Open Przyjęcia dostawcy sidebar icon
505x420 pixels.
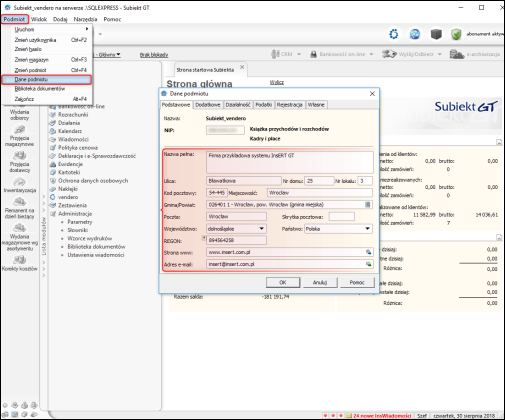19,162
